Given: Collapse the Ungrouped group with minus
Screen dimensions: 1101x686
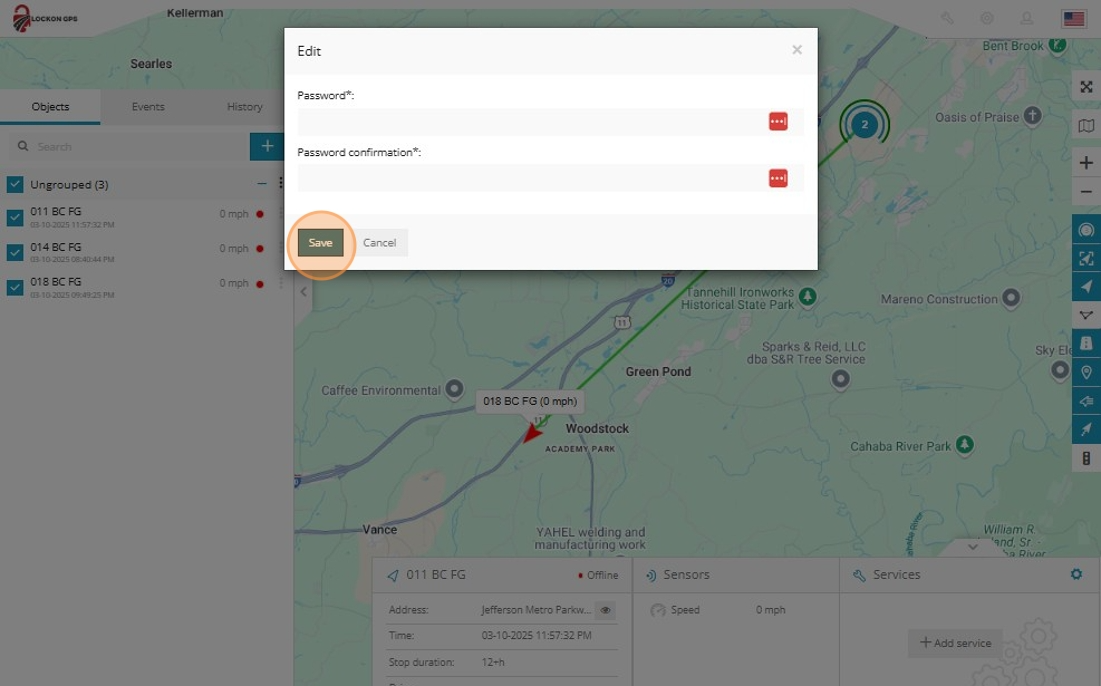Looking at the screenshot, I should pos(262,183).
